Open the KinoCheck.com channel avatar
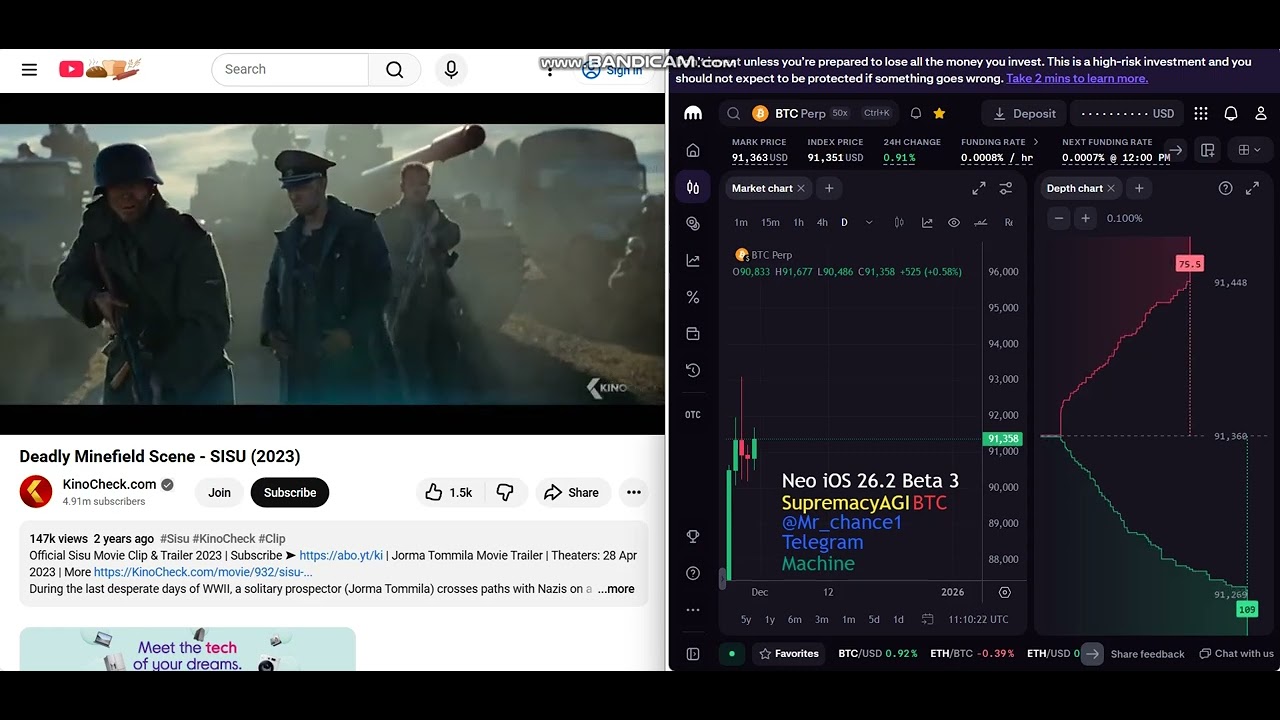 36,492
